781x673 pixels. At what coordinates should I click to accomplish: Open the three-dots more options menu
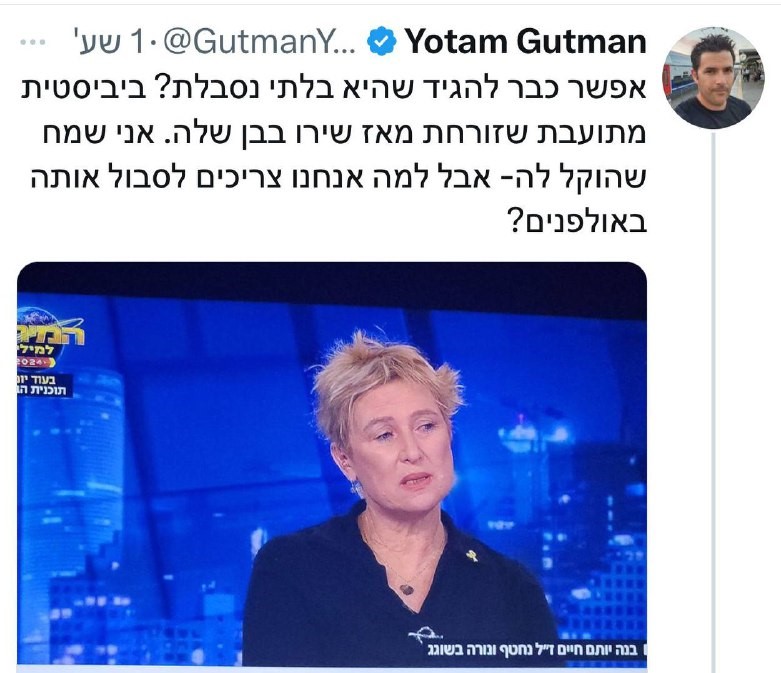[33, 42]
